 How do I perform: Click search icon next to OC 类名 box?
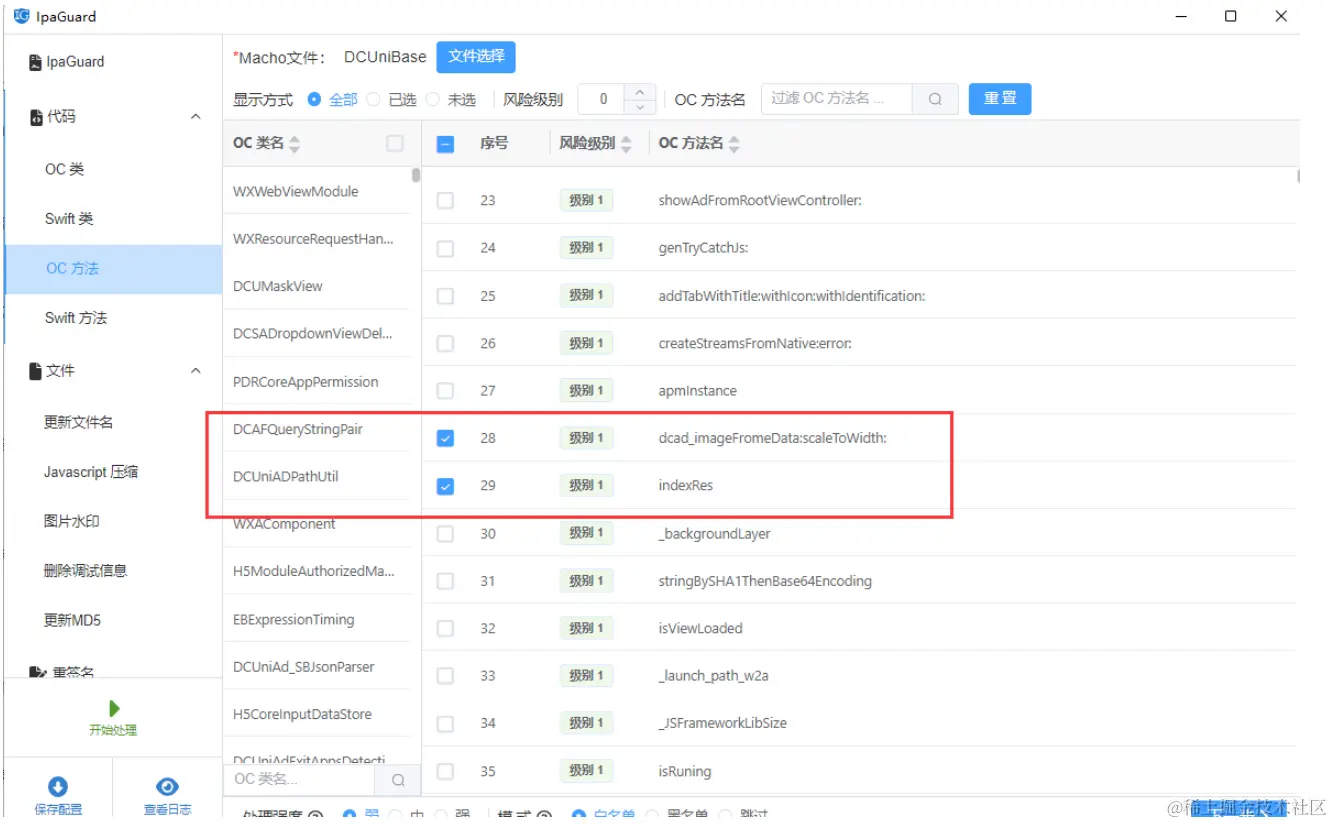398,780
